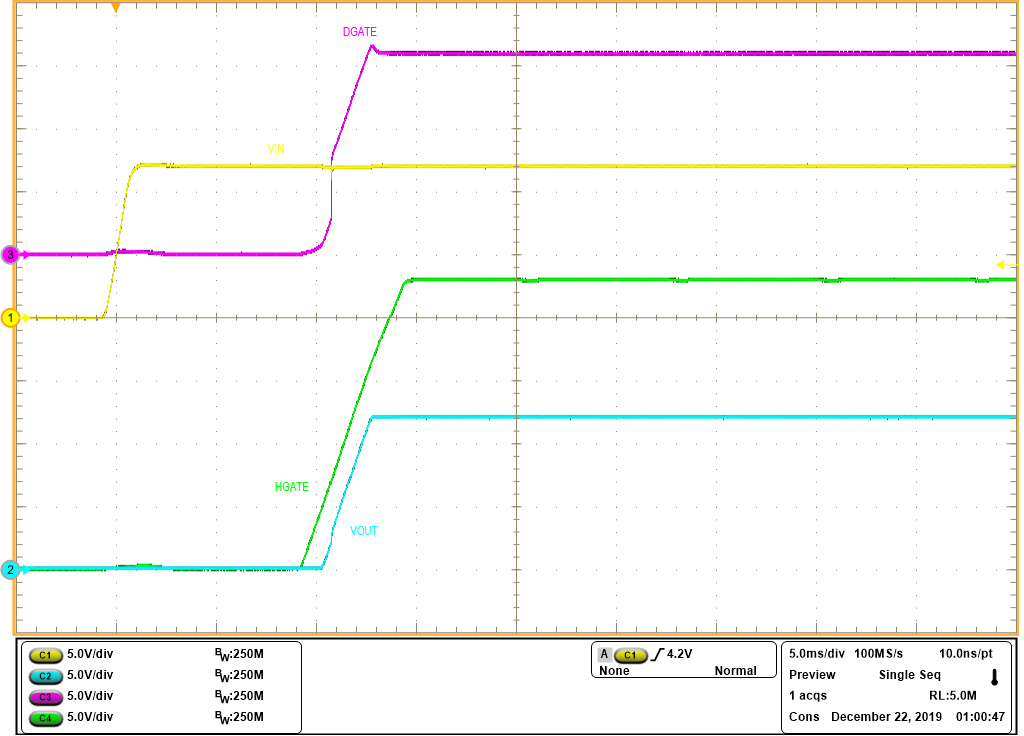
Task: Toggle channel 1 display via left marker
Action: click(8, 318)
